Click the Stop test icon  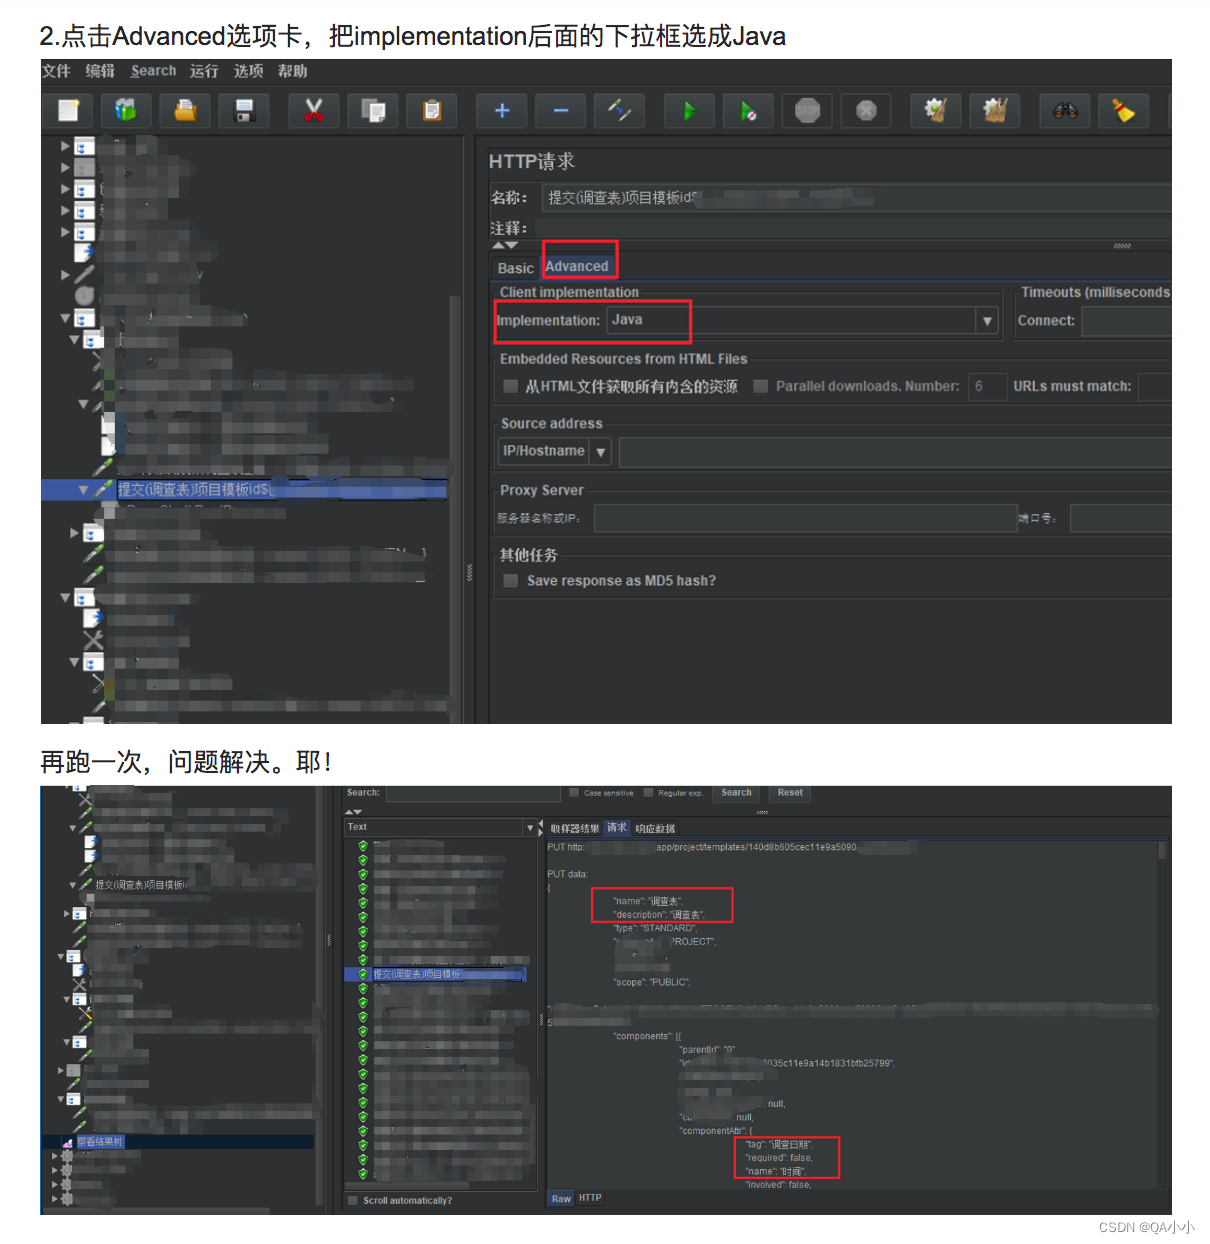click(x=807, y=110)
